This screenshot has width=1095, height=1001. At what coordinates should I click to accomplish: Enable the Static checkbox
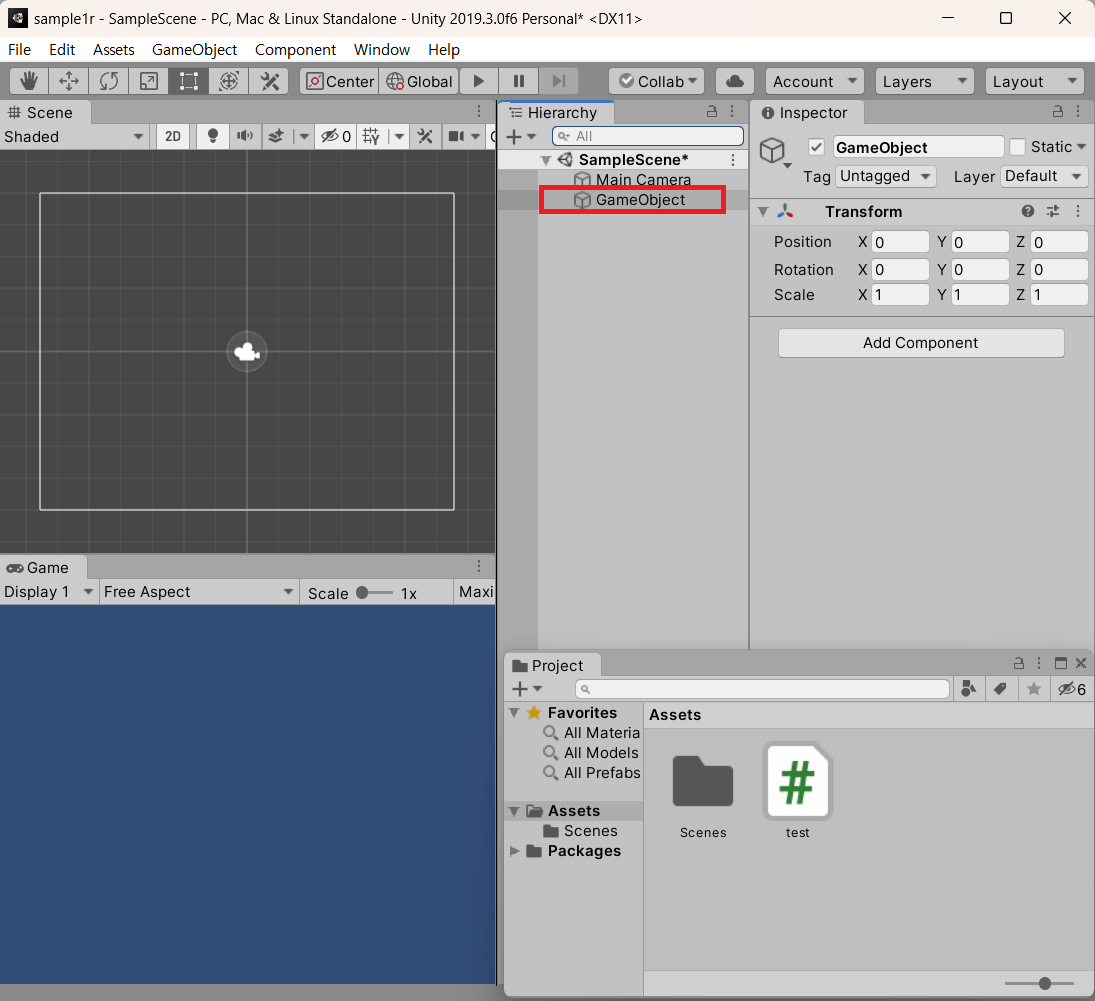1017,147
